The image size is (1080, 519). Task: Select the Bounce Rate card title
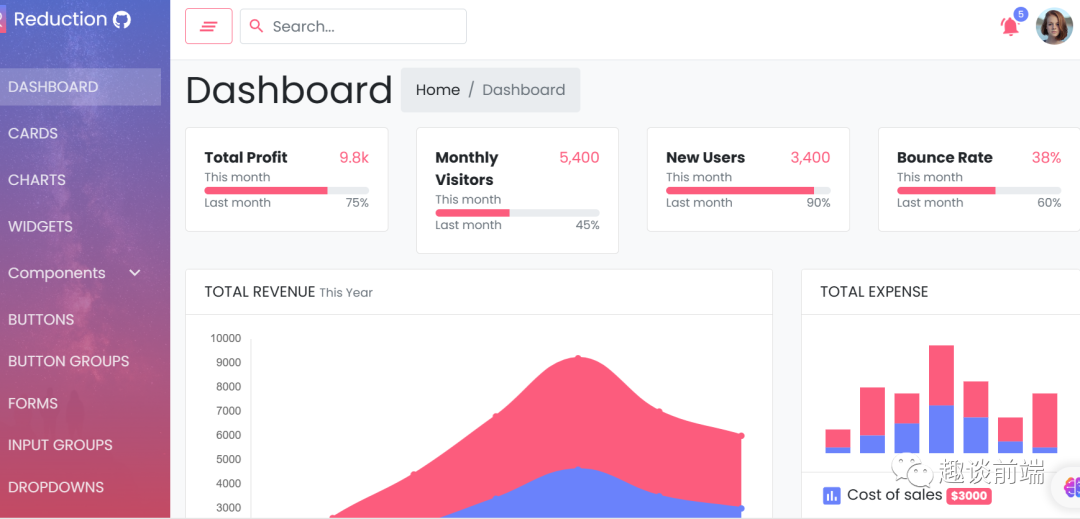(x=944, y=158)
